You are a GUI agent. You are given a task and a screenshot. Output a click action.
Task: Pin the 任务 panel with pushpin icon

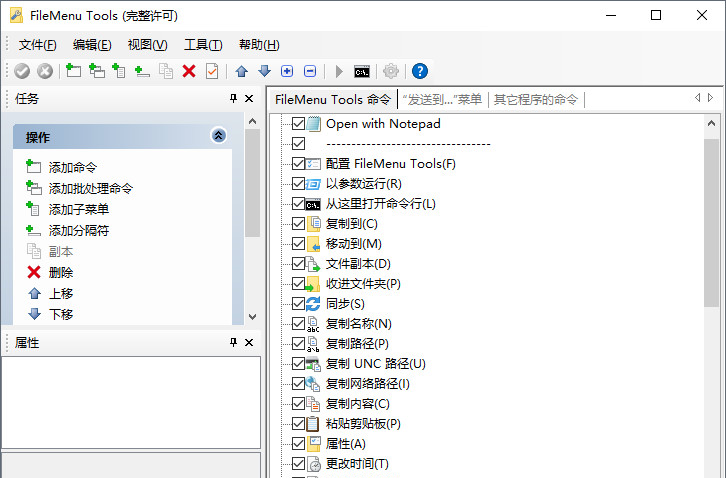pyautogui.click(x=233, y=98)
